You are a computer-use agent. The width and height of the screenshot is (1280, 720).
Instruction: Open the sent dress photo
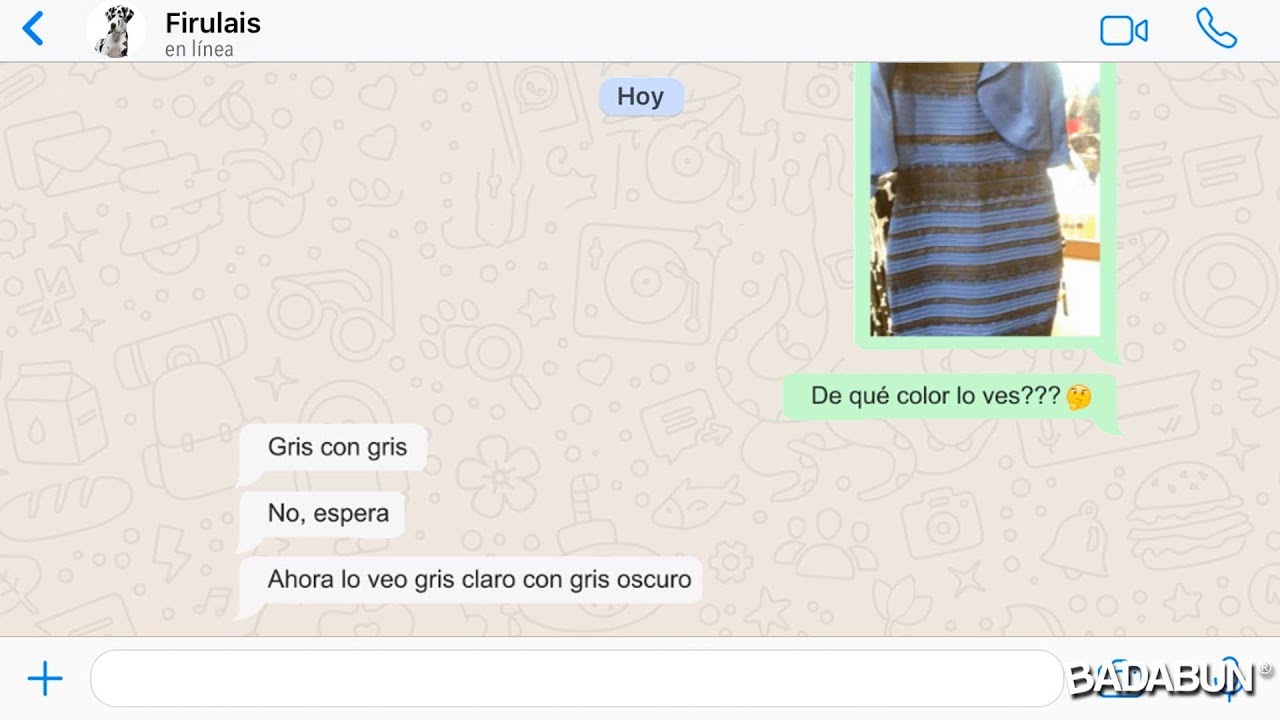[985, 199]
